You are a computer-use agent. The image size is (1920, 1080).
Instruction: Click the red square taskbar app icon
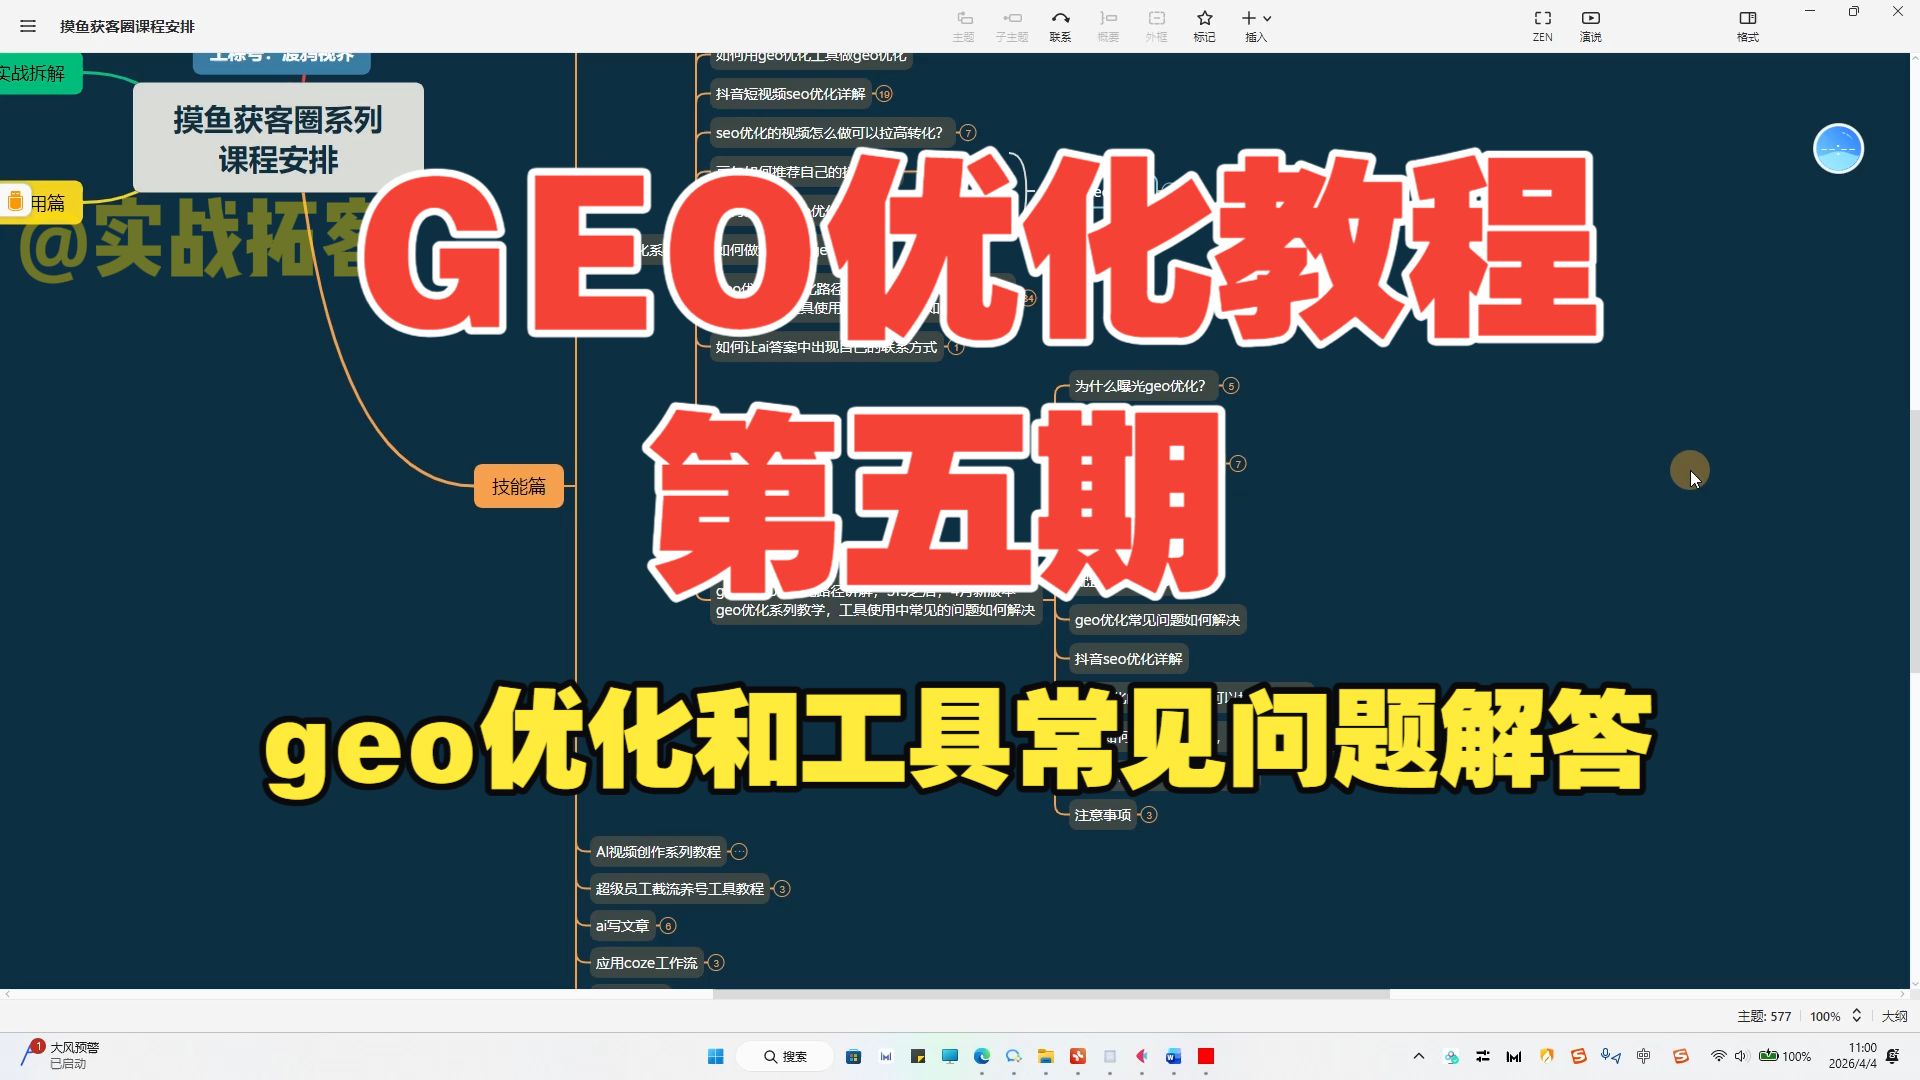(x=1206, y=1057)
